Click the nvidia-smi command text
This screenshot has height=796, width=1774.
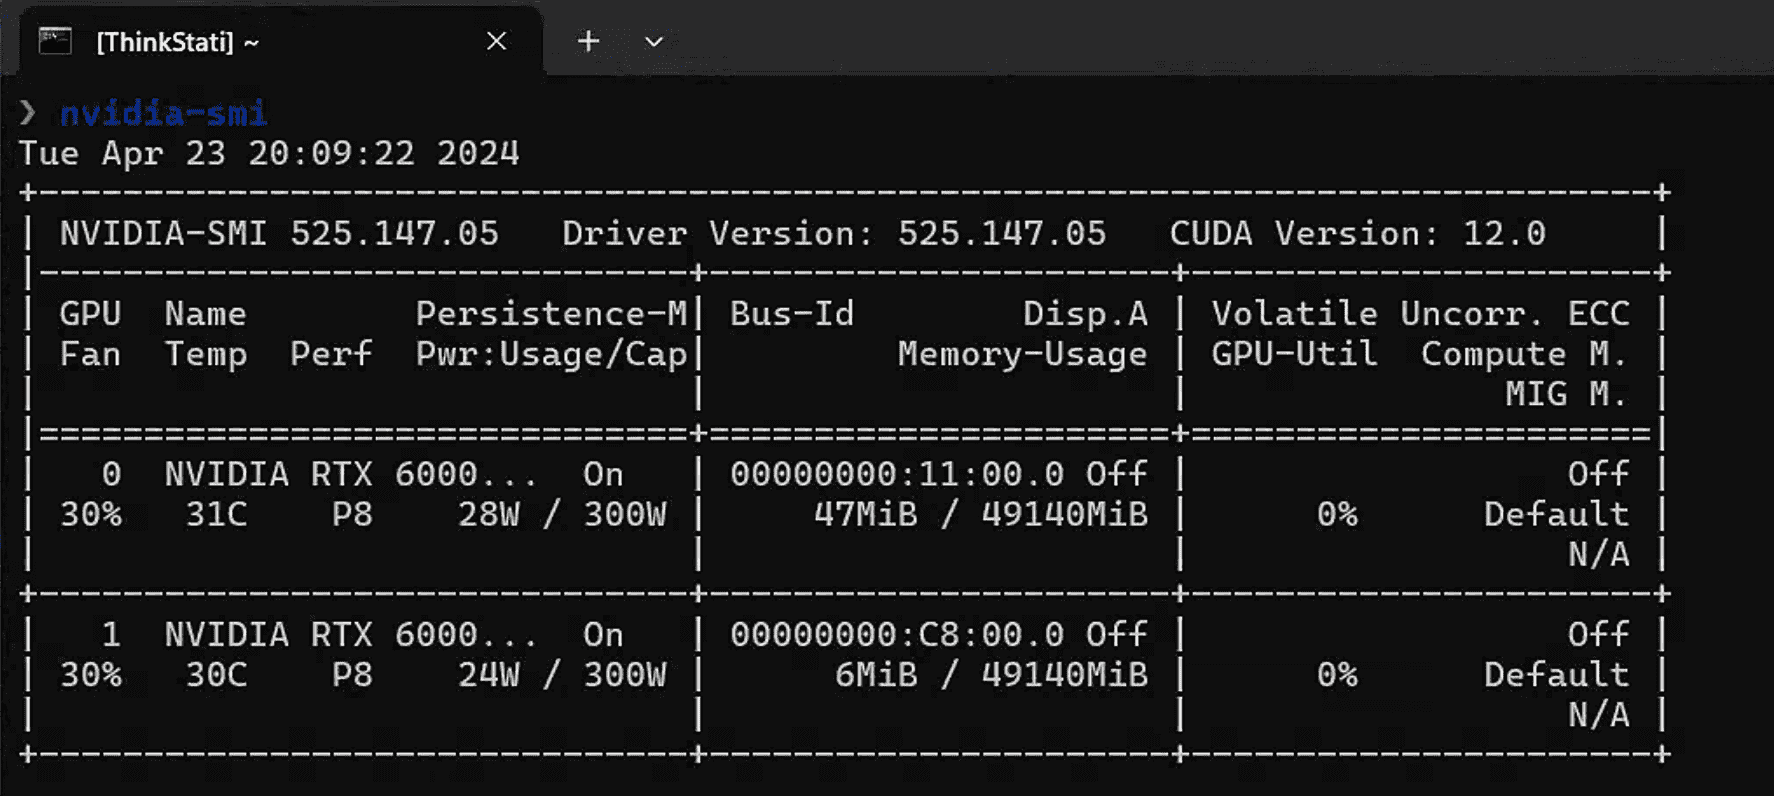click(163, 113)
